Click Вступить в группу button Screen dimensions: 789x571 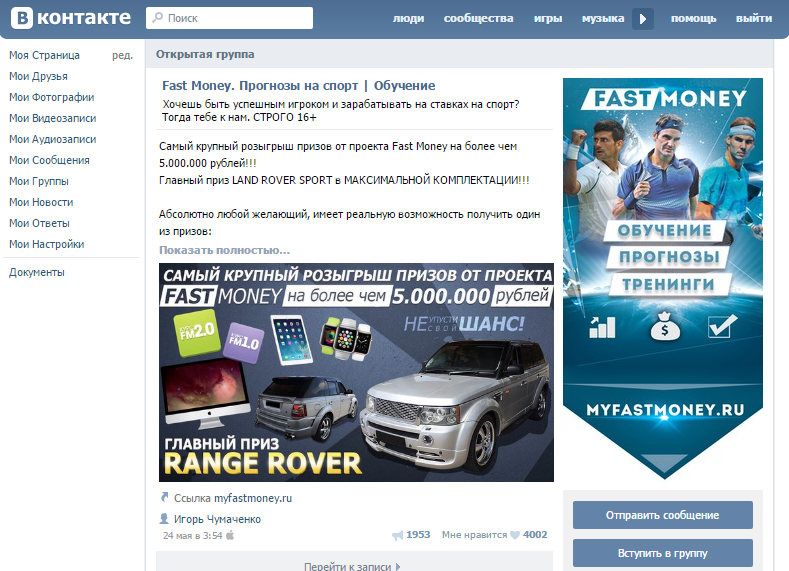663,553
